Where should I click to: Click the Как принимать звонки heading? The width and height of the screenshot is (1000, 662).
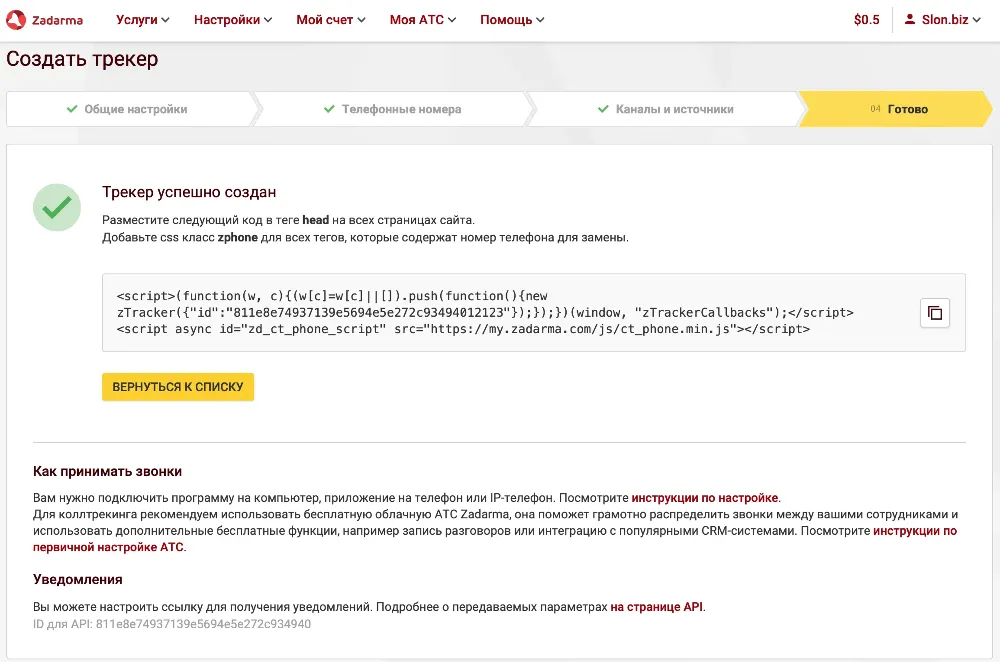(x=107, y=471)
